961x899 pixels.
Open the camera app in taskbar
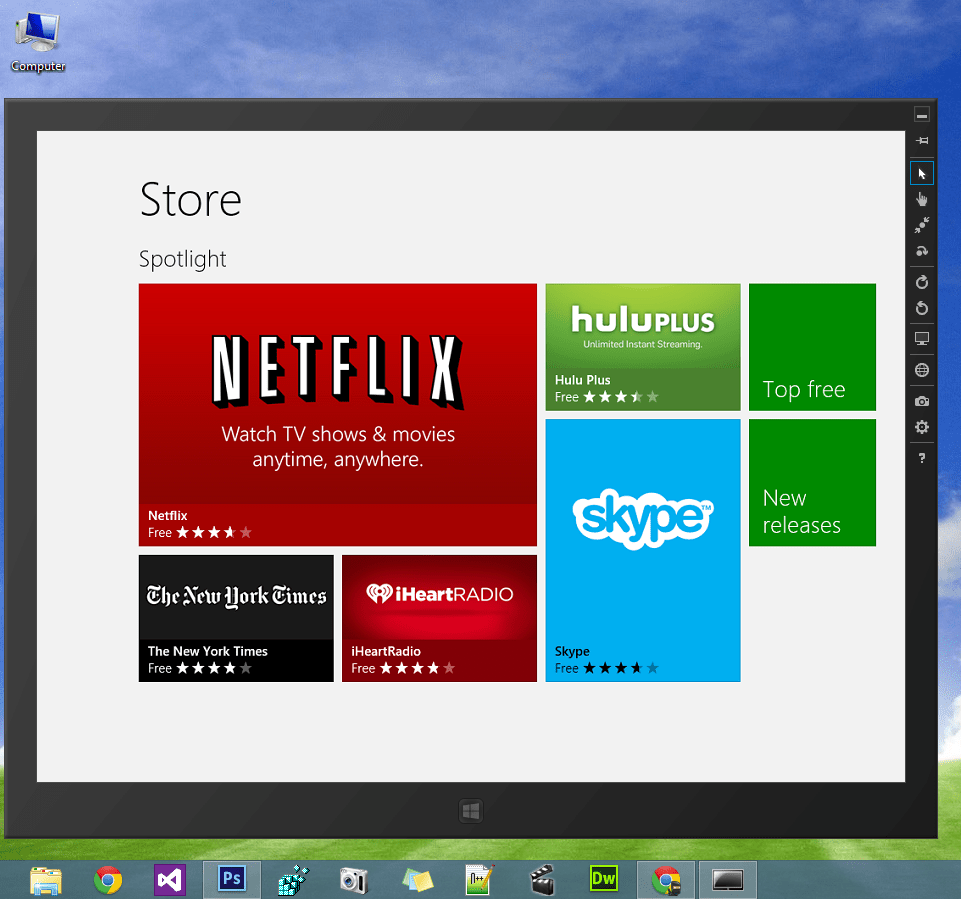pyautogui.click(x=354, y=881)
